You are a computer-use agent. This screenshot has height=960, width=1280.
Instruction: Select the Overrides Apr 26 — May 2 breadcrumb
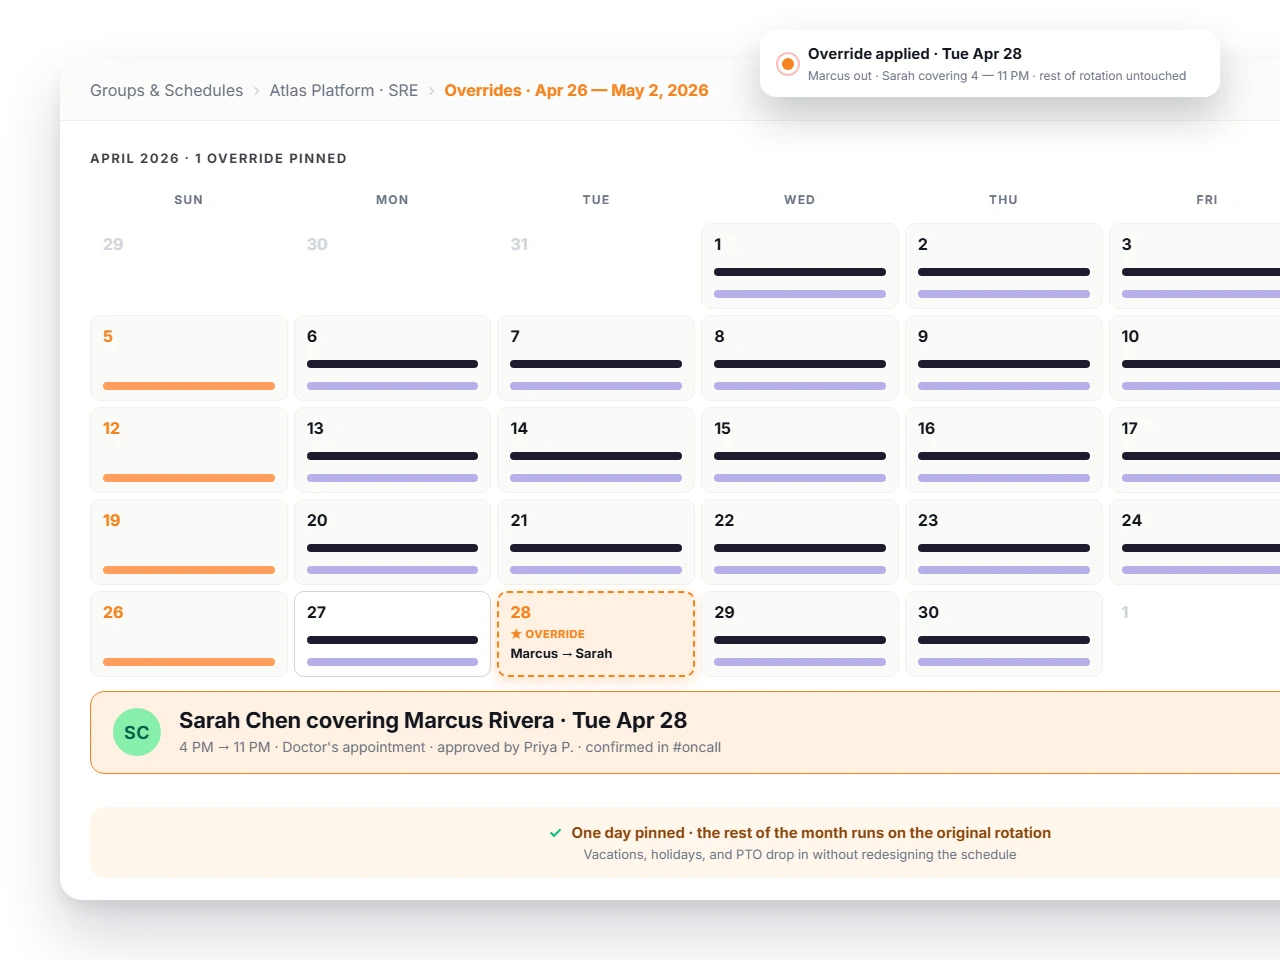point(576,90)
